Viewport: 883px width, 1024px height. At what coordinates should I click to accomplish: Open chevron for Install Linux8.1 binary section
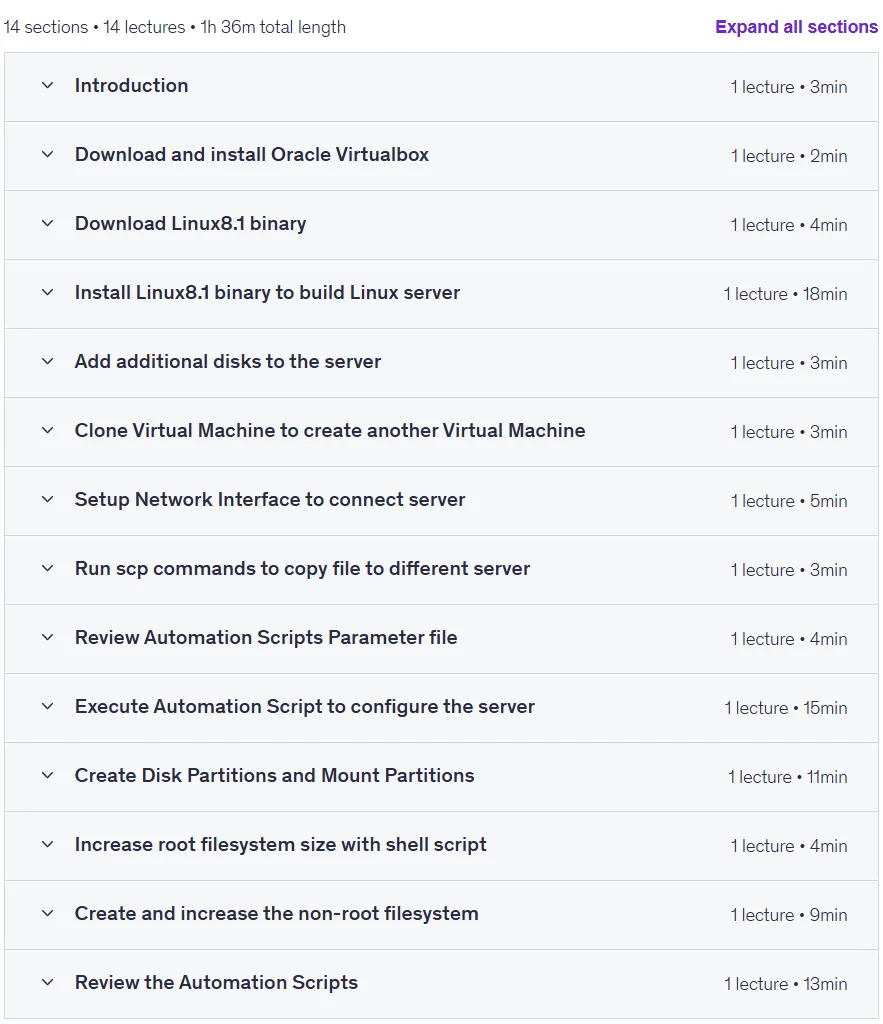(48, 293)
